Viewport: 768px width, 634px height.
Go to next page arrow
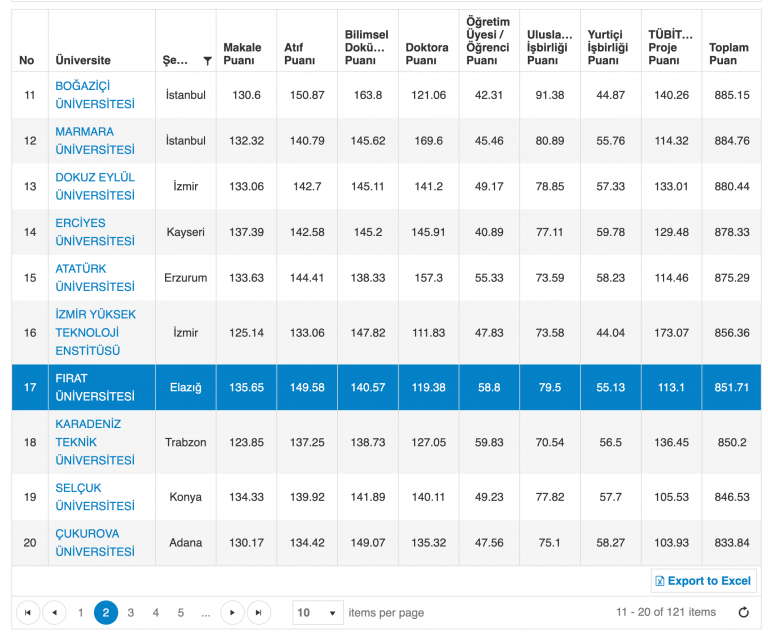tap(232, 612)
